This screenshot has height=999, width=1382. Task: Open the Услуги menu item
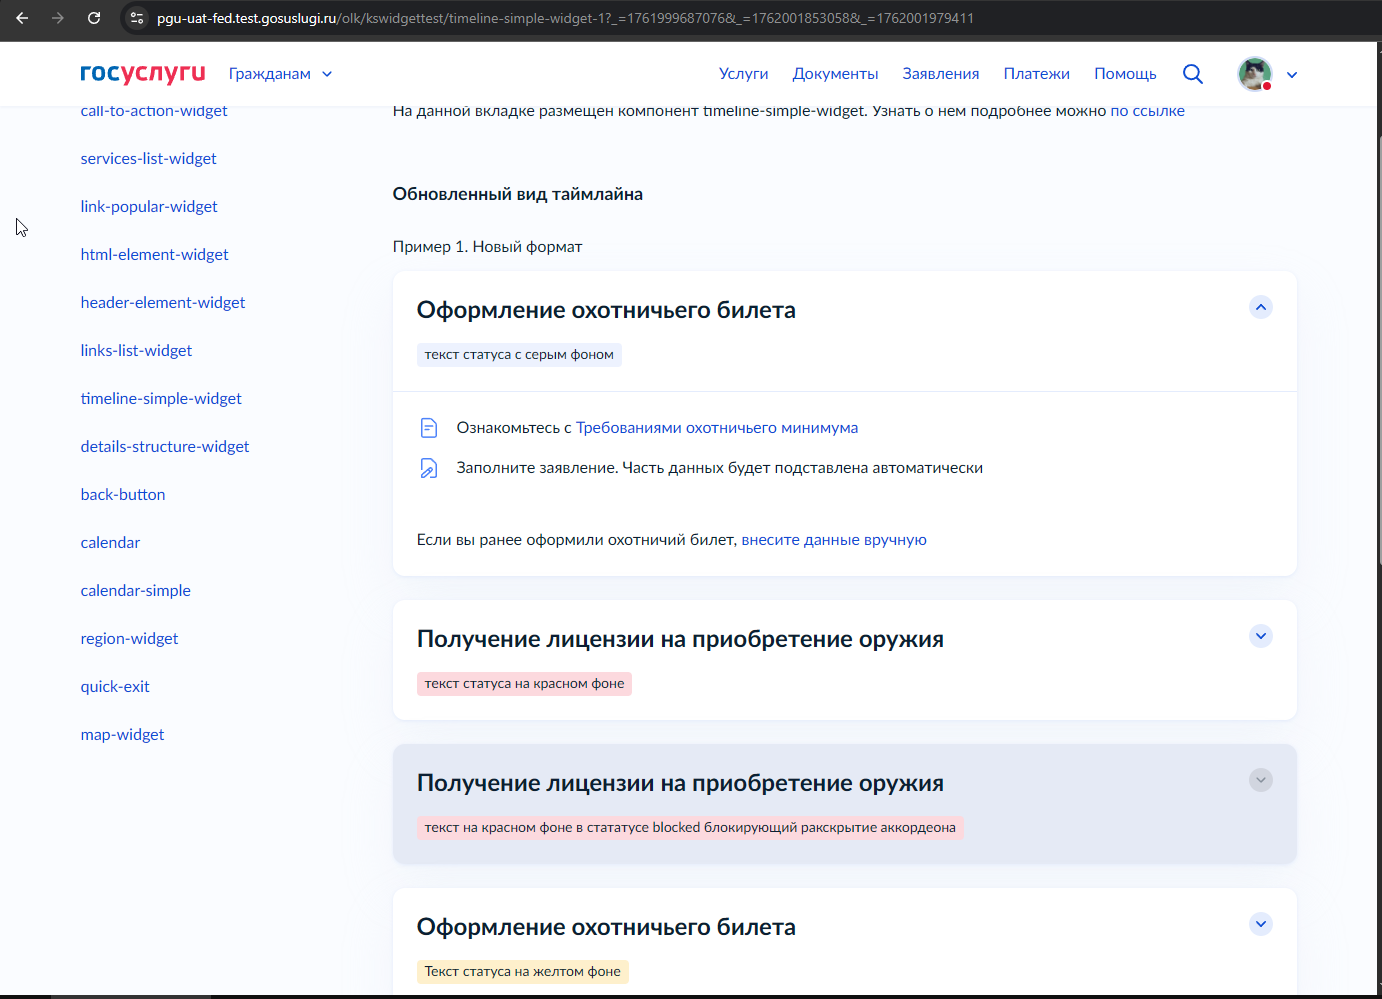pos(743,74)
